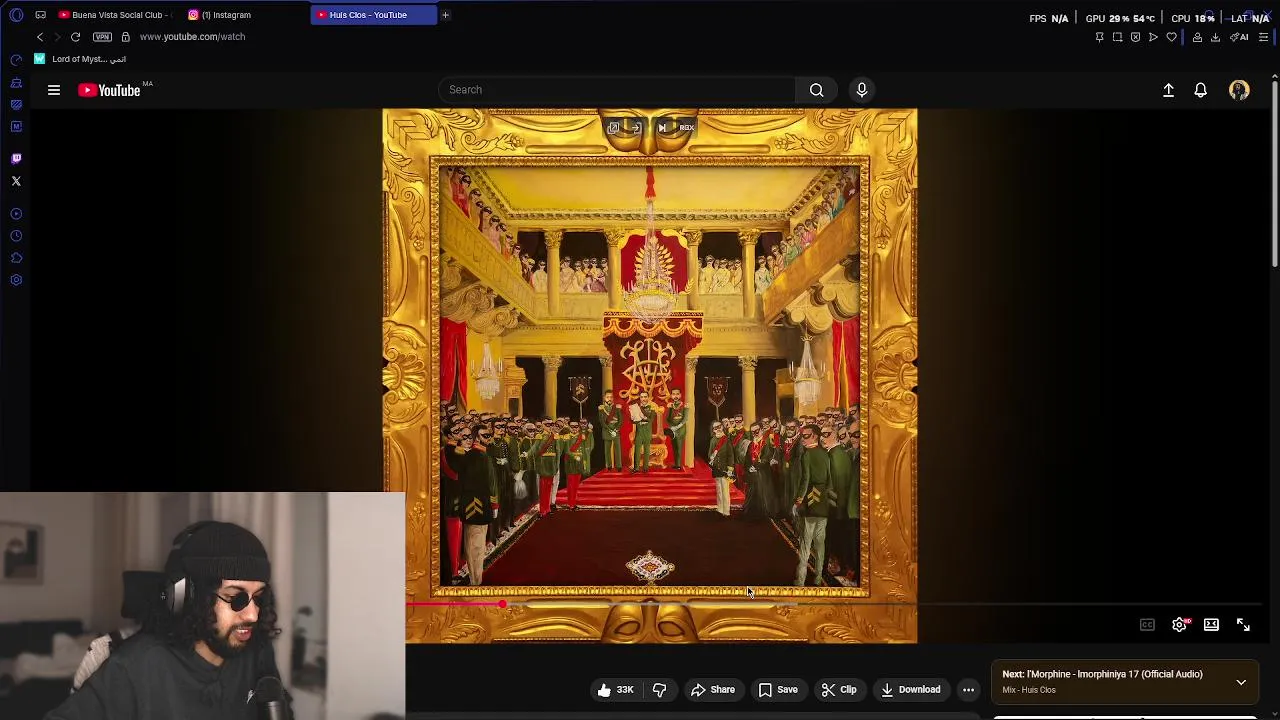Click the site security lock icon
The image size is (1280, 720).
pos(125,37)
